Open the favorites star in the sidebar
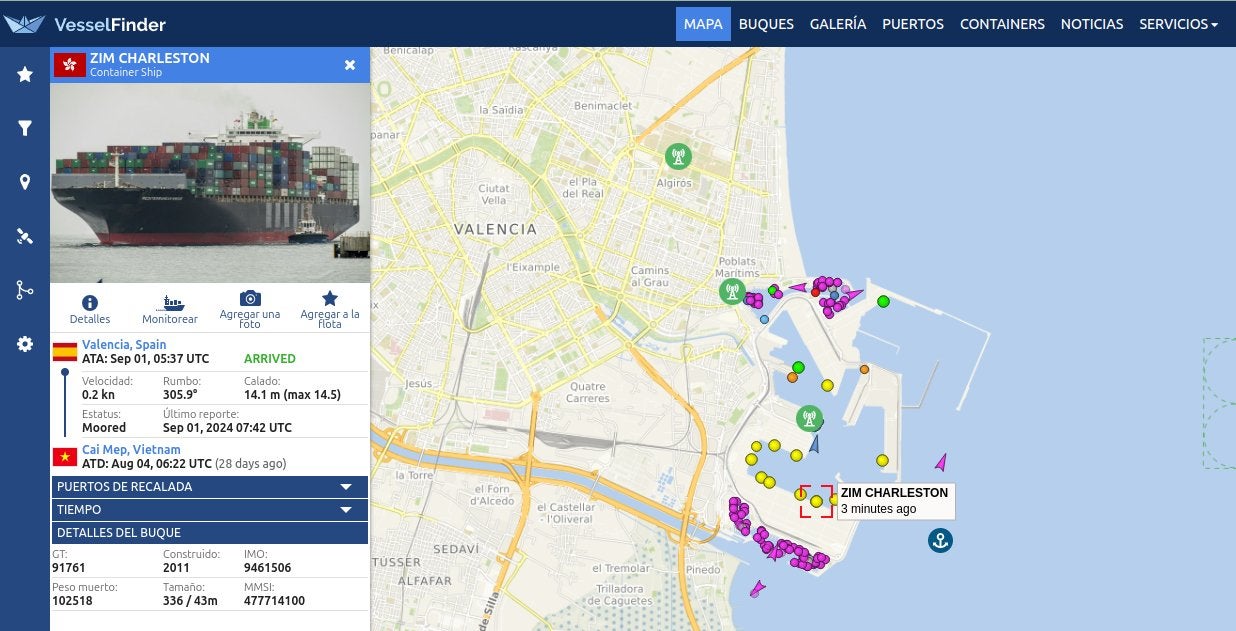Image resolution: width=1236 pixels, height=631 pixels. (25, 74)
